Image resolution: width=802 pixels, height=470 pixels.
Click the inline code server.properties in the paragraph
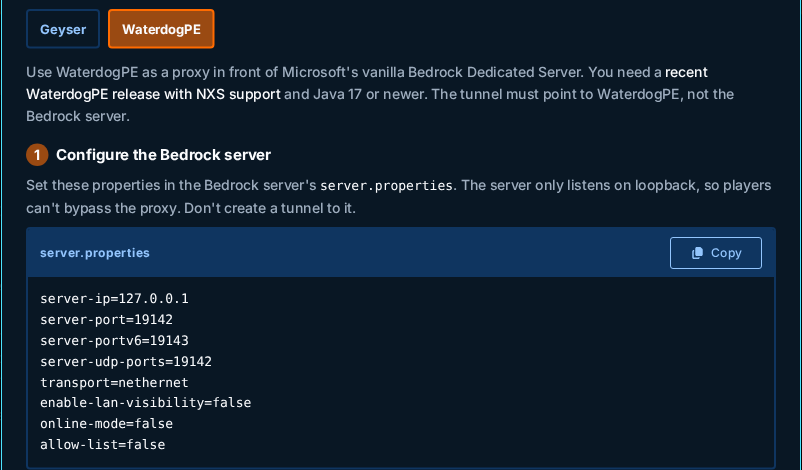coord(386,186)
